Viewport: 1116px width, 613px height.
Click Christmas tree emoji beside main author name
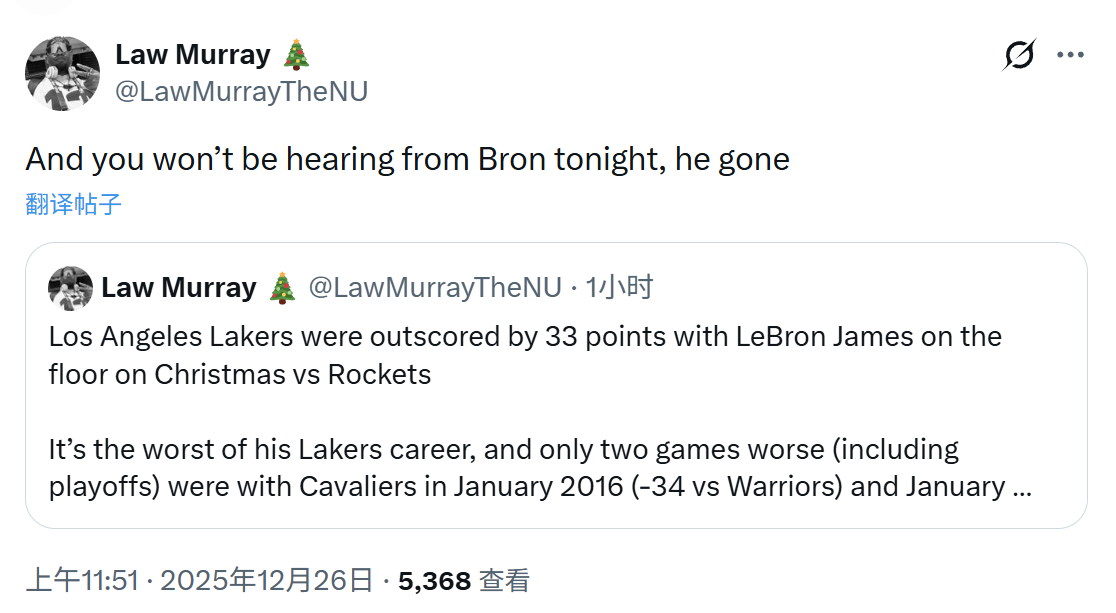click(x=294, y=54)
